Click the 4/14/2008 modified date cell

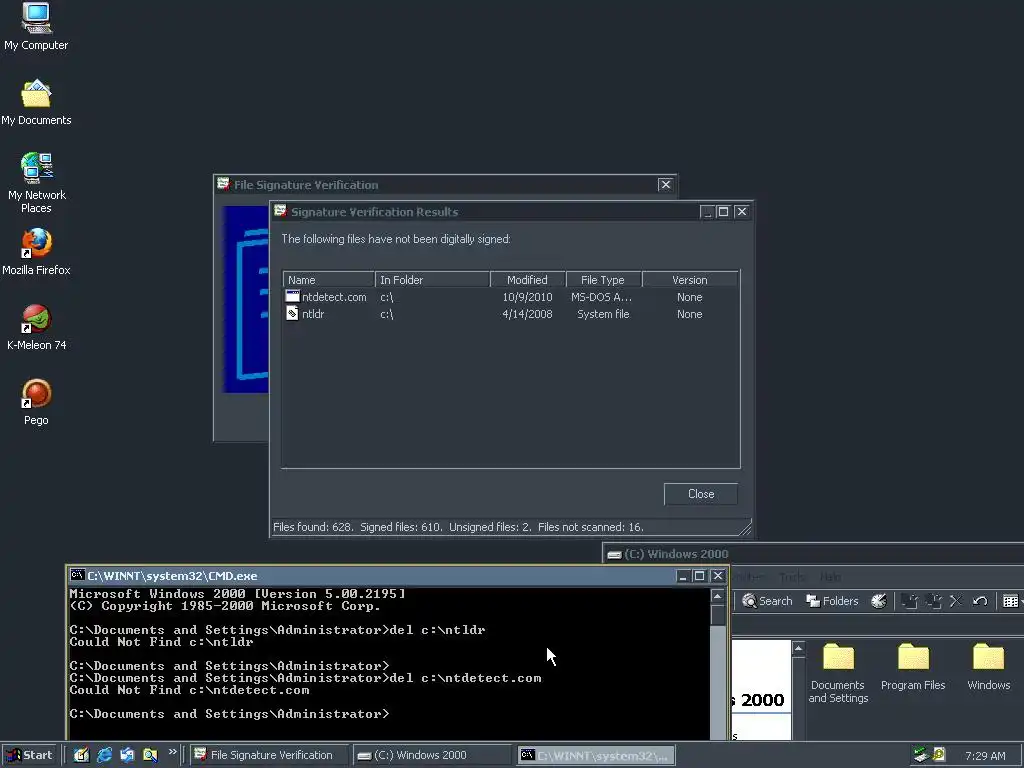(x=527, y=313)
